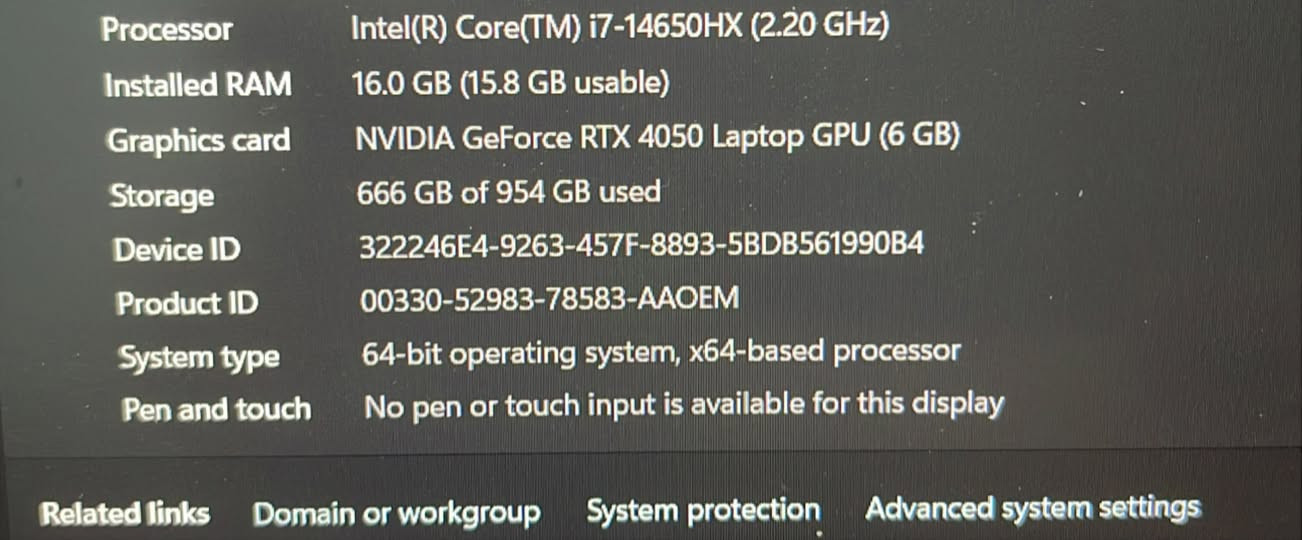Screen dimensions: 1302x540
Task: Select the Intel Core i7-14650HX processor text
Action: click(x=620, y=27)
